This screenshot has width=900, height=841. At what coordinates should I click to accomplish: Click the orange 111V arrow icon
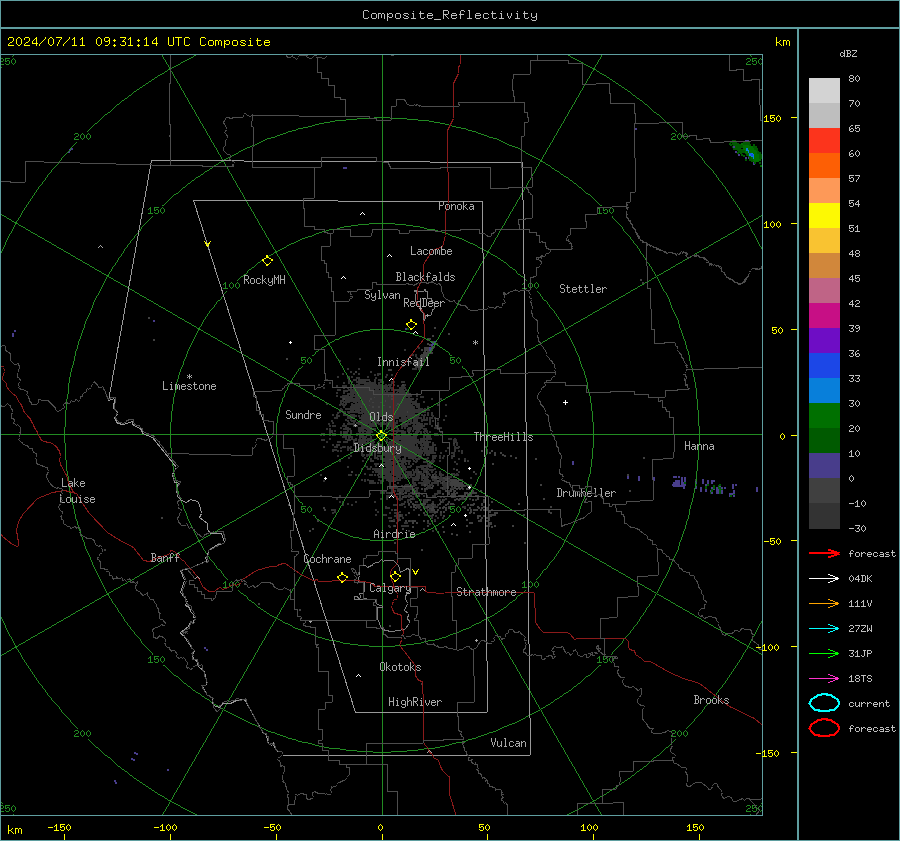point(824,603)
